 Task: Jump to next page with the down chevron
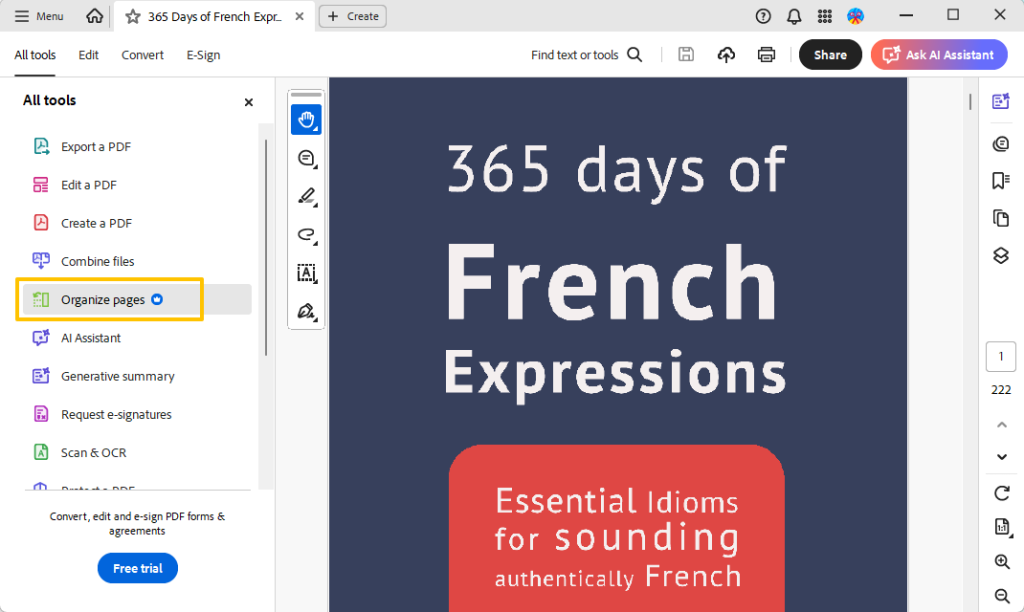coord(1001,456)
